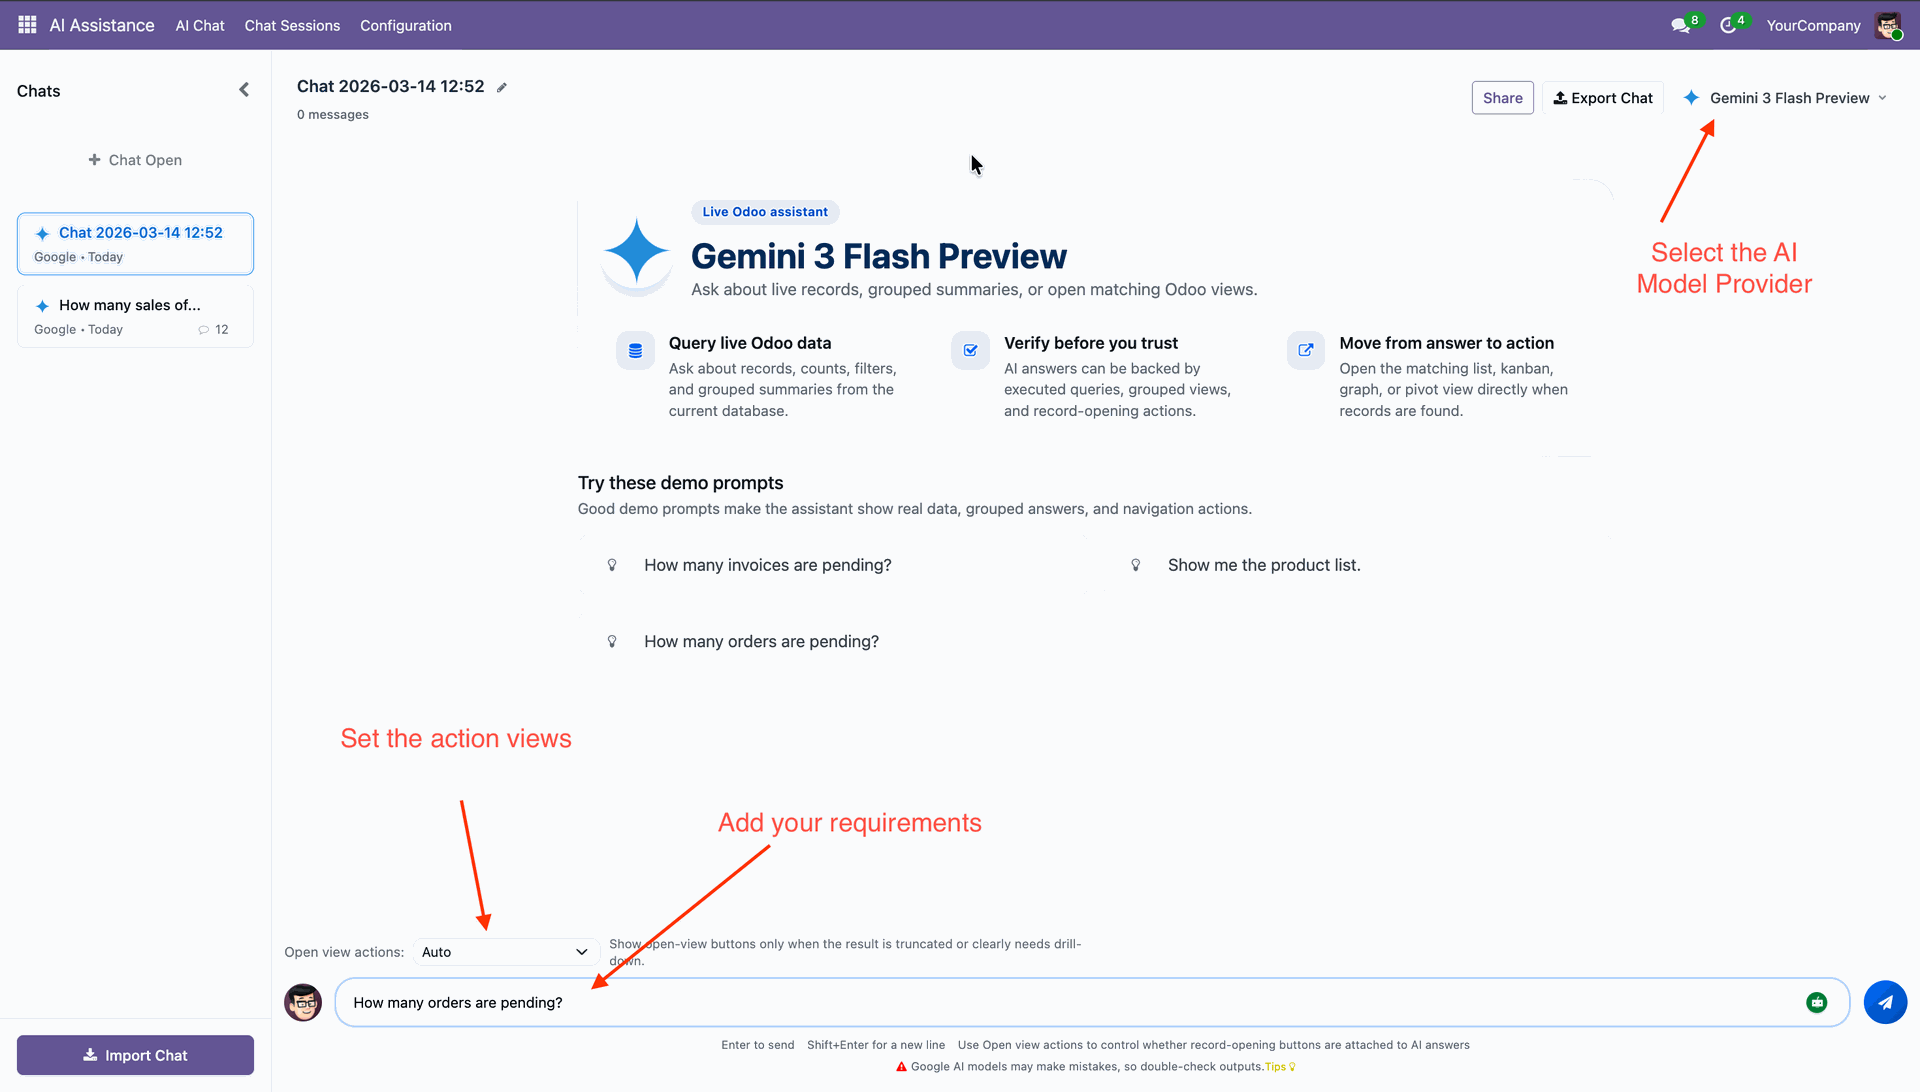Click the pencil icon to rename chat
This screenshot has width=1920, height=1092.
pos(502,88)
